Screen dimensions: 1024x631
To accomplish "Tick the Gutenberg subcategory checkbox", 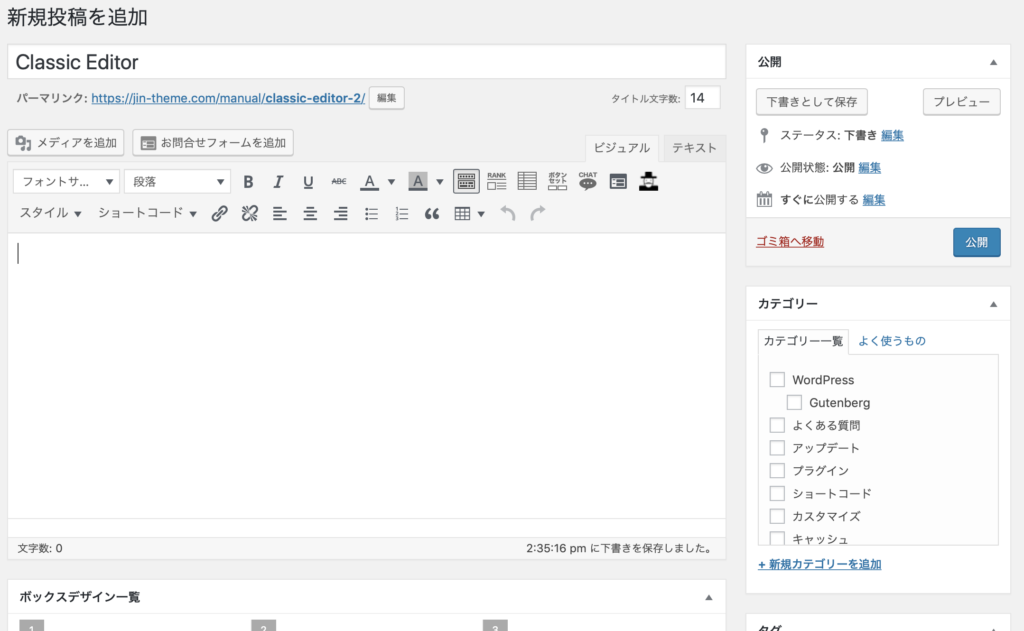I will pyautogui.click(x=794, y=403).
